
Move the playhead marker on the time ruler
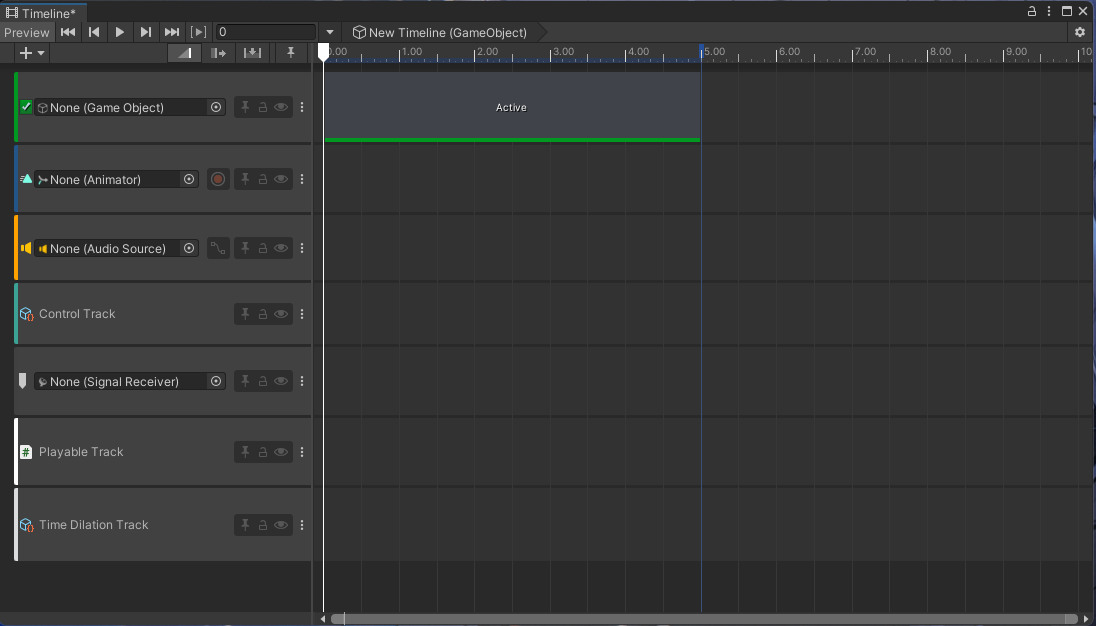(323, 52)
